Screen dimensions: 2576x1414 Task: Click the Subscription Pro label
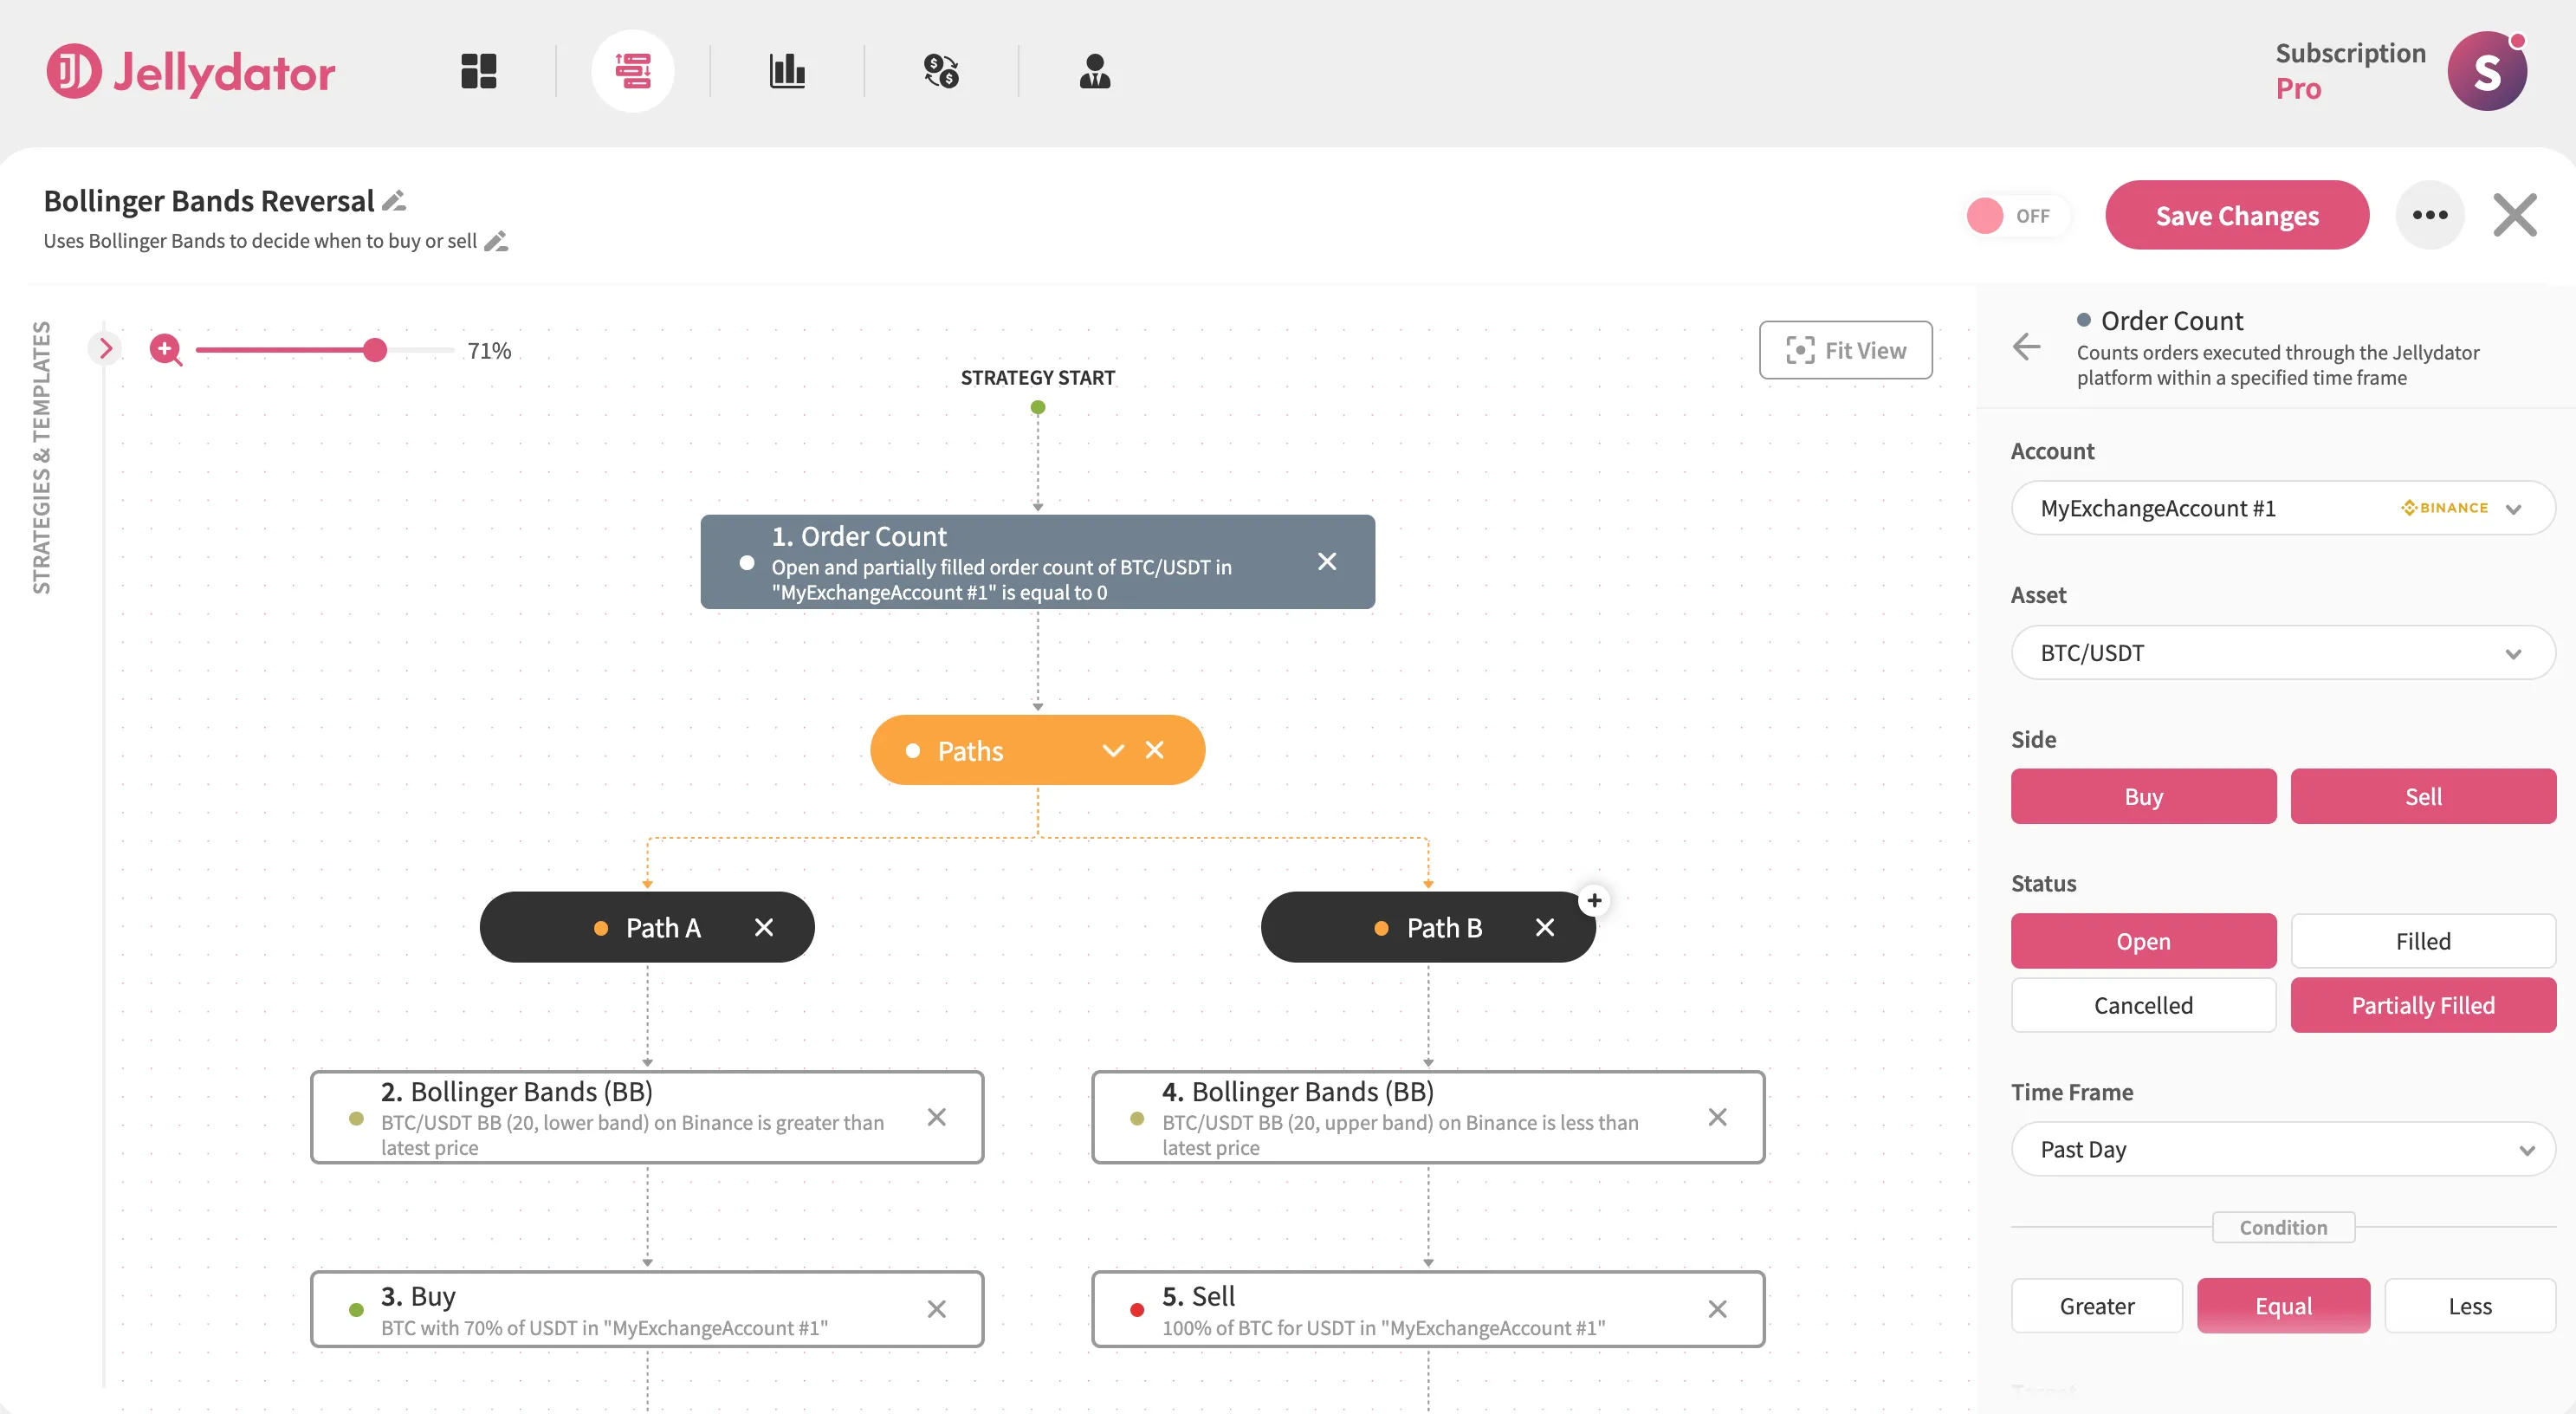coord(2350,71)
